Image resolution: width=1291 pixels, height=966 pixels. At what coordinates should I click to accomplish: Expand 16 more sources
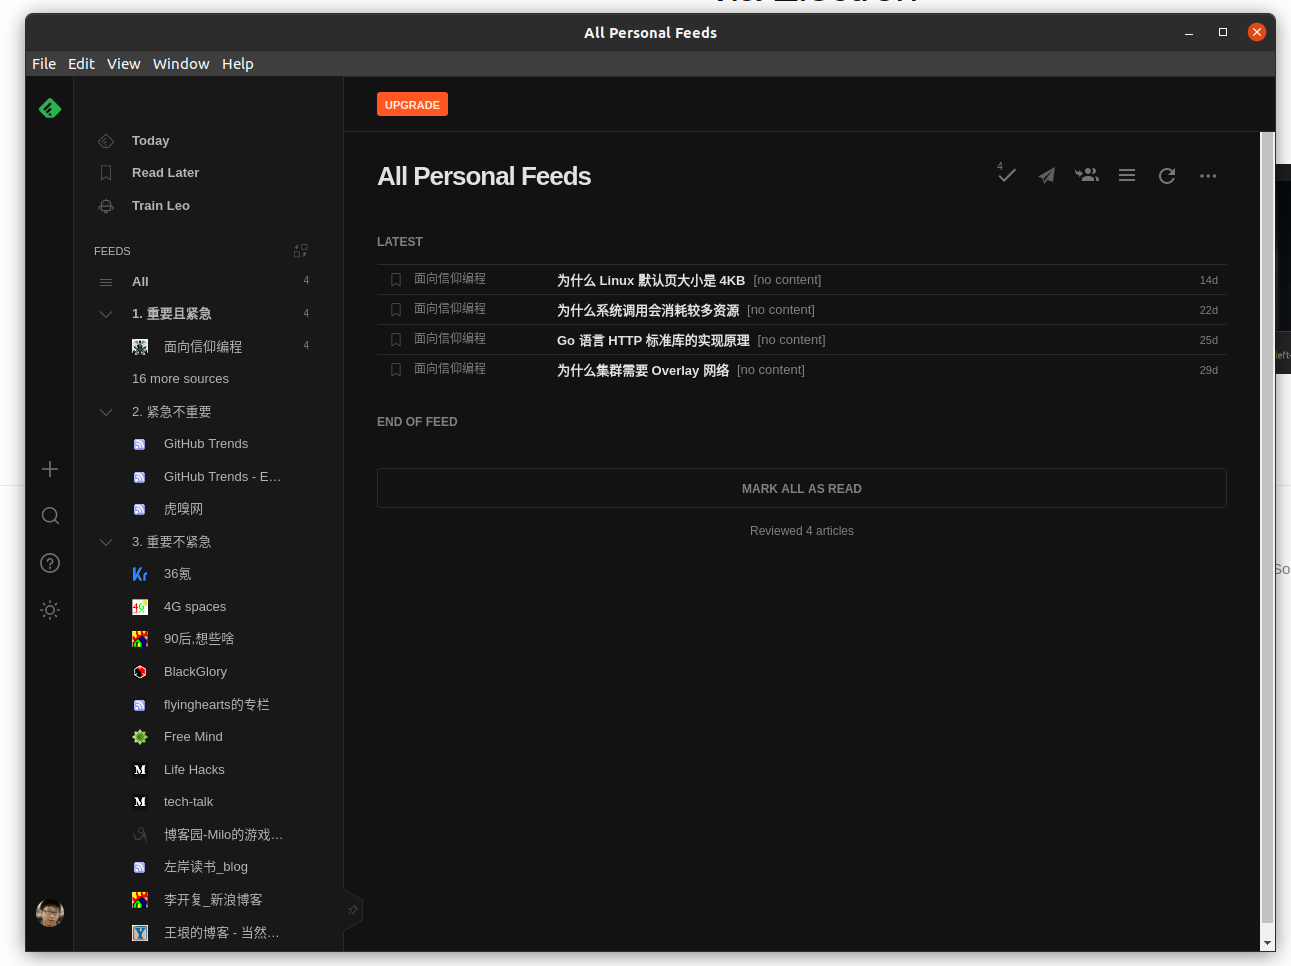tap(180, 379)
